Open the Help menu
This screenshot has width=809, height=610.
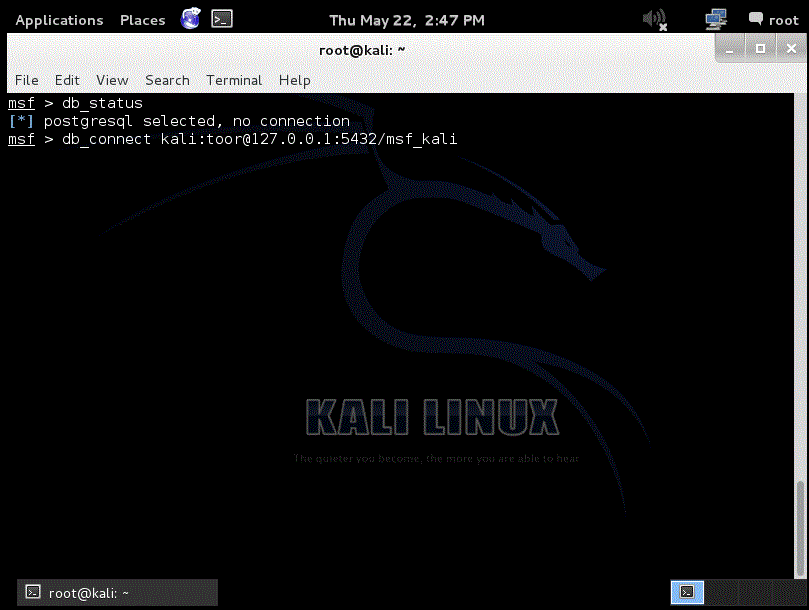pyautogui.click(x=295, y=81)
